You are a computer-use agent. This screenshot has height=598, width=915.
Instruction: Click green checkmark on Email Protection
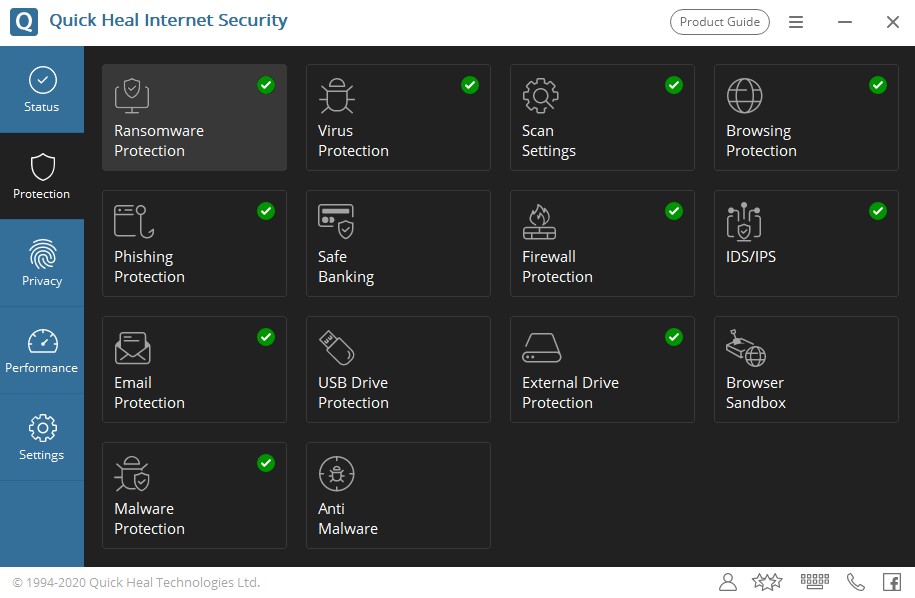tap(266, 337)
